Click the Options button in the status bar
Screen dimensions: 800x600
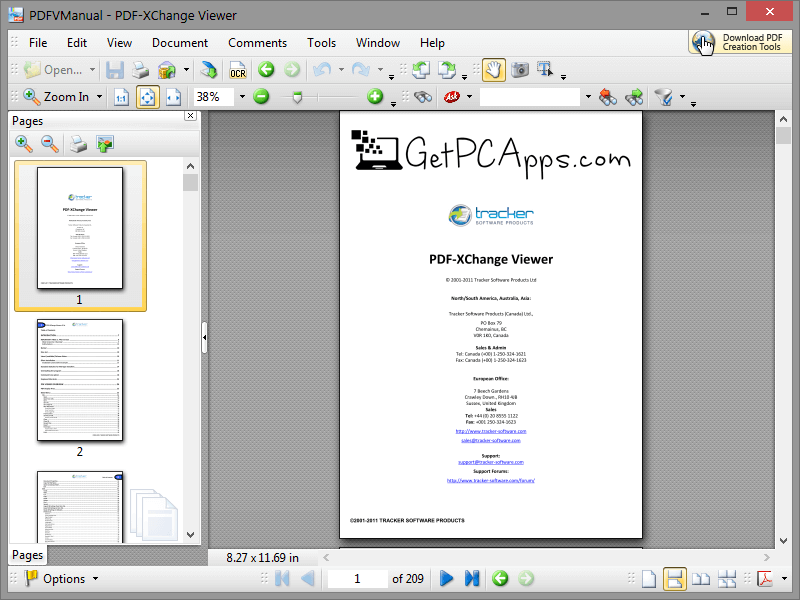(61, 579)
